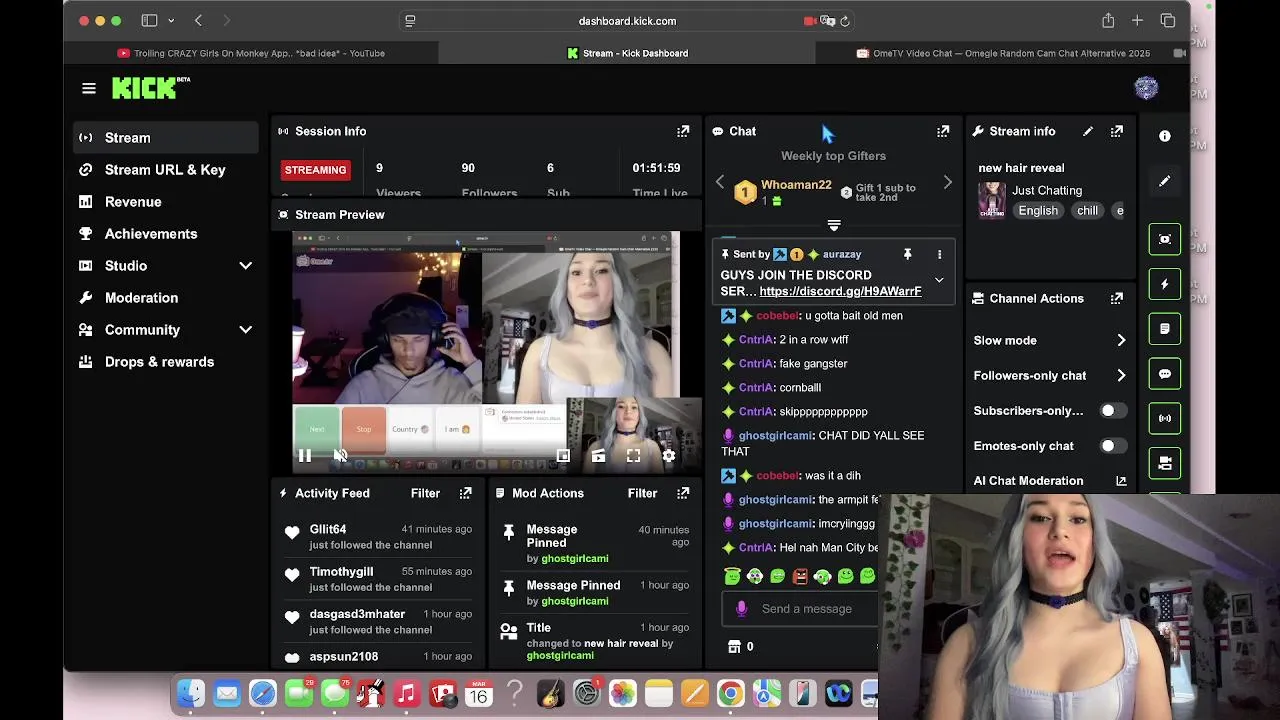Open the profile avatar menu

click(1146, 88)
